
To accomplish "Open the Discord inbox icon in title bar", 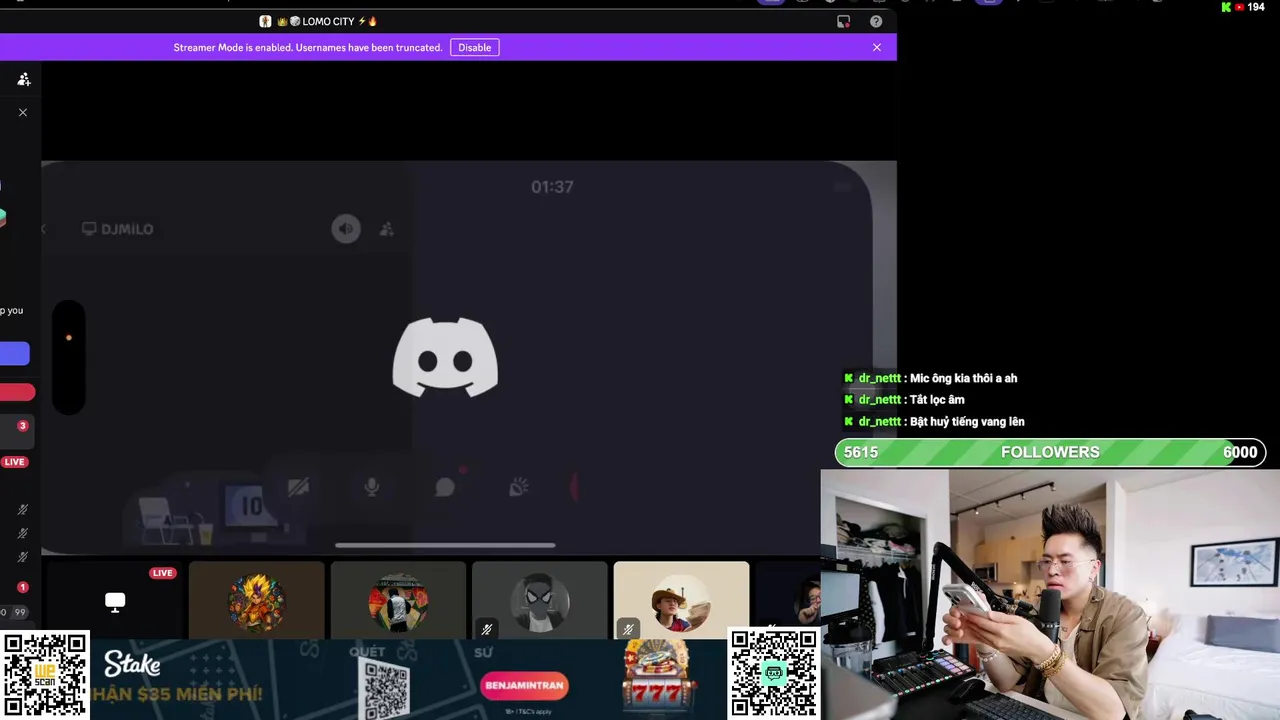I will (x=844, y=21).
